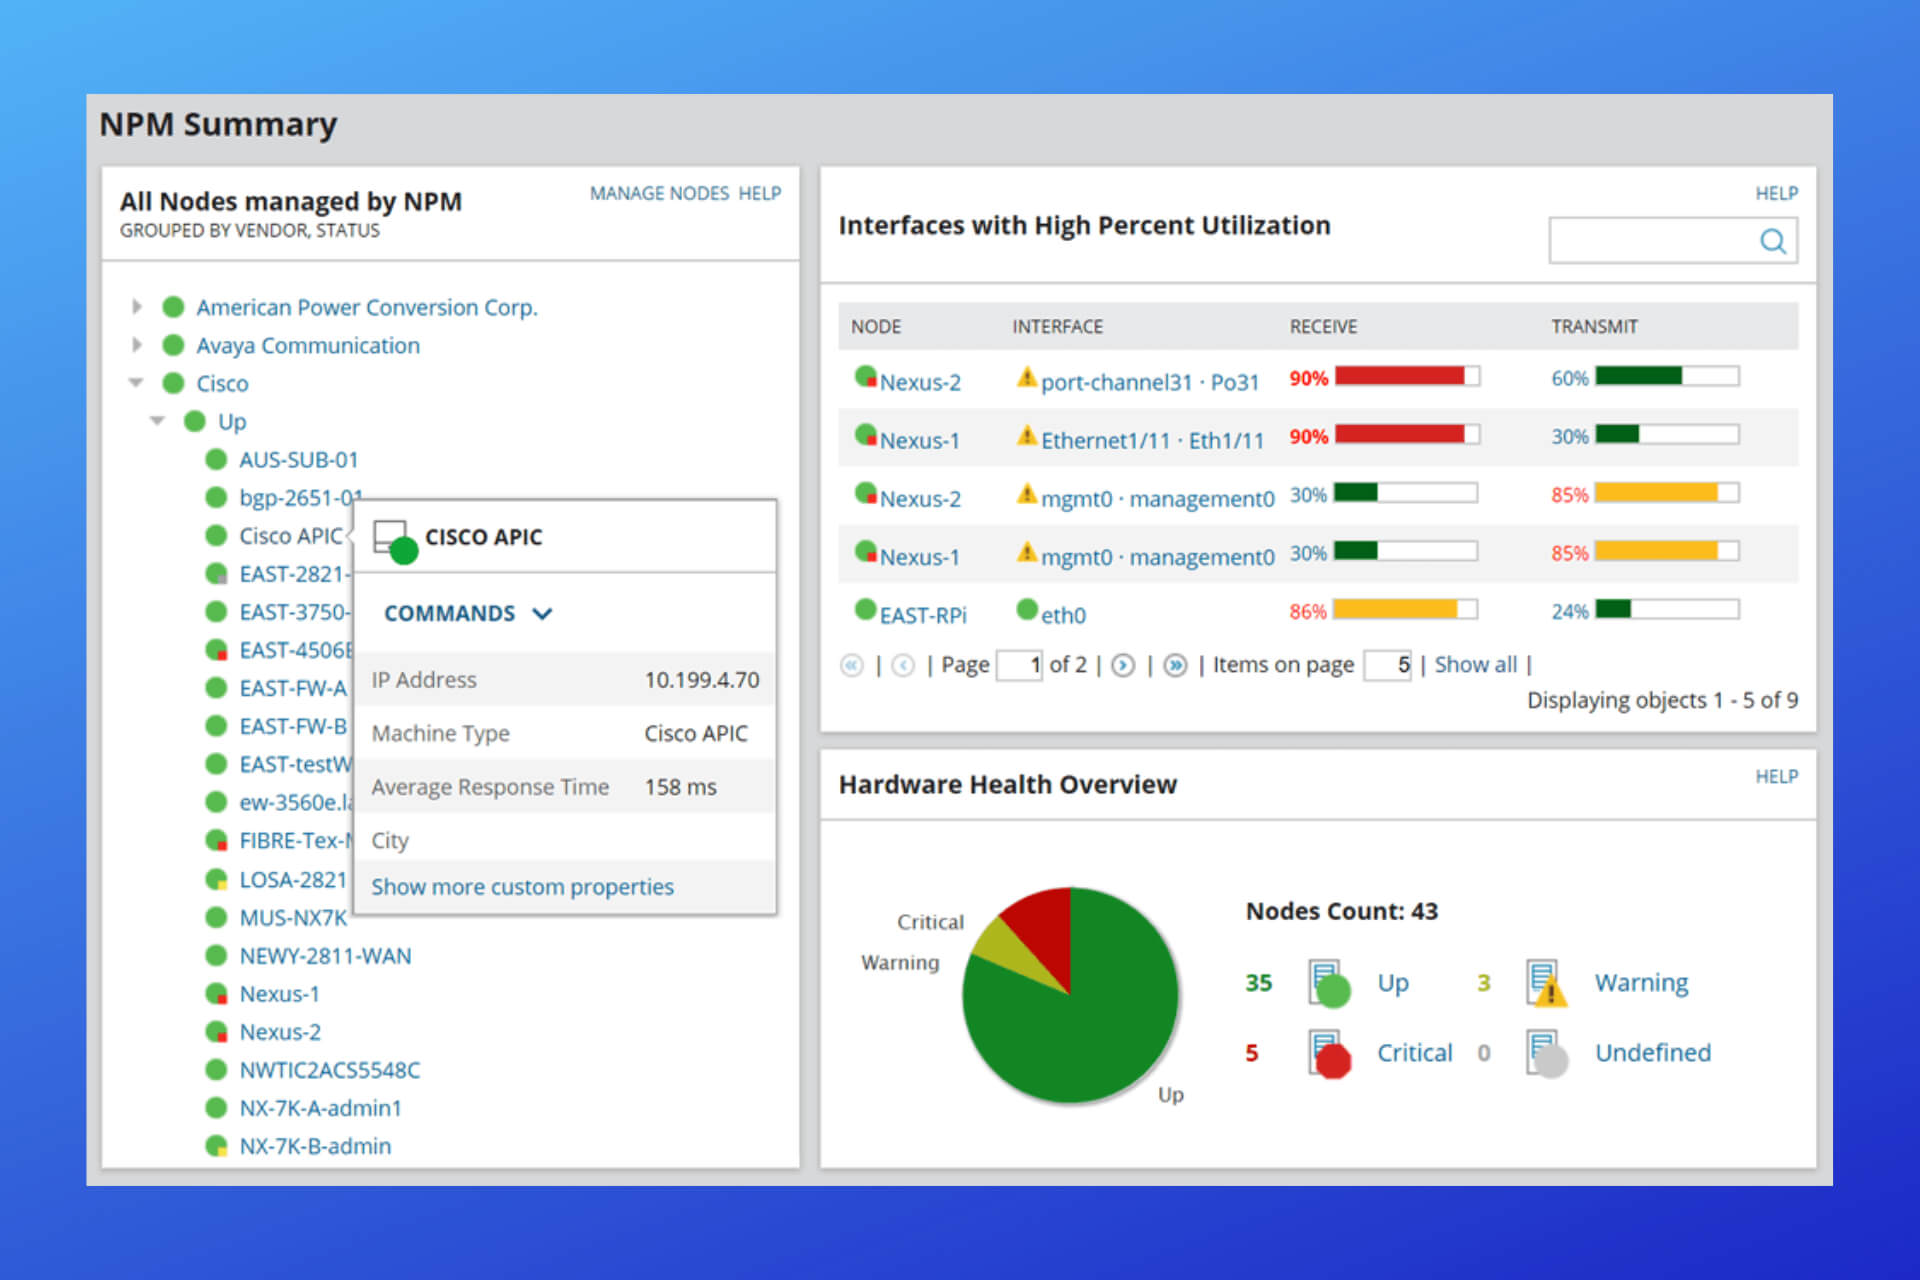This screenshot has height=1280, width=1920.
Task: Select Nexus-1 in nodes tree
Action: (279, 994)
